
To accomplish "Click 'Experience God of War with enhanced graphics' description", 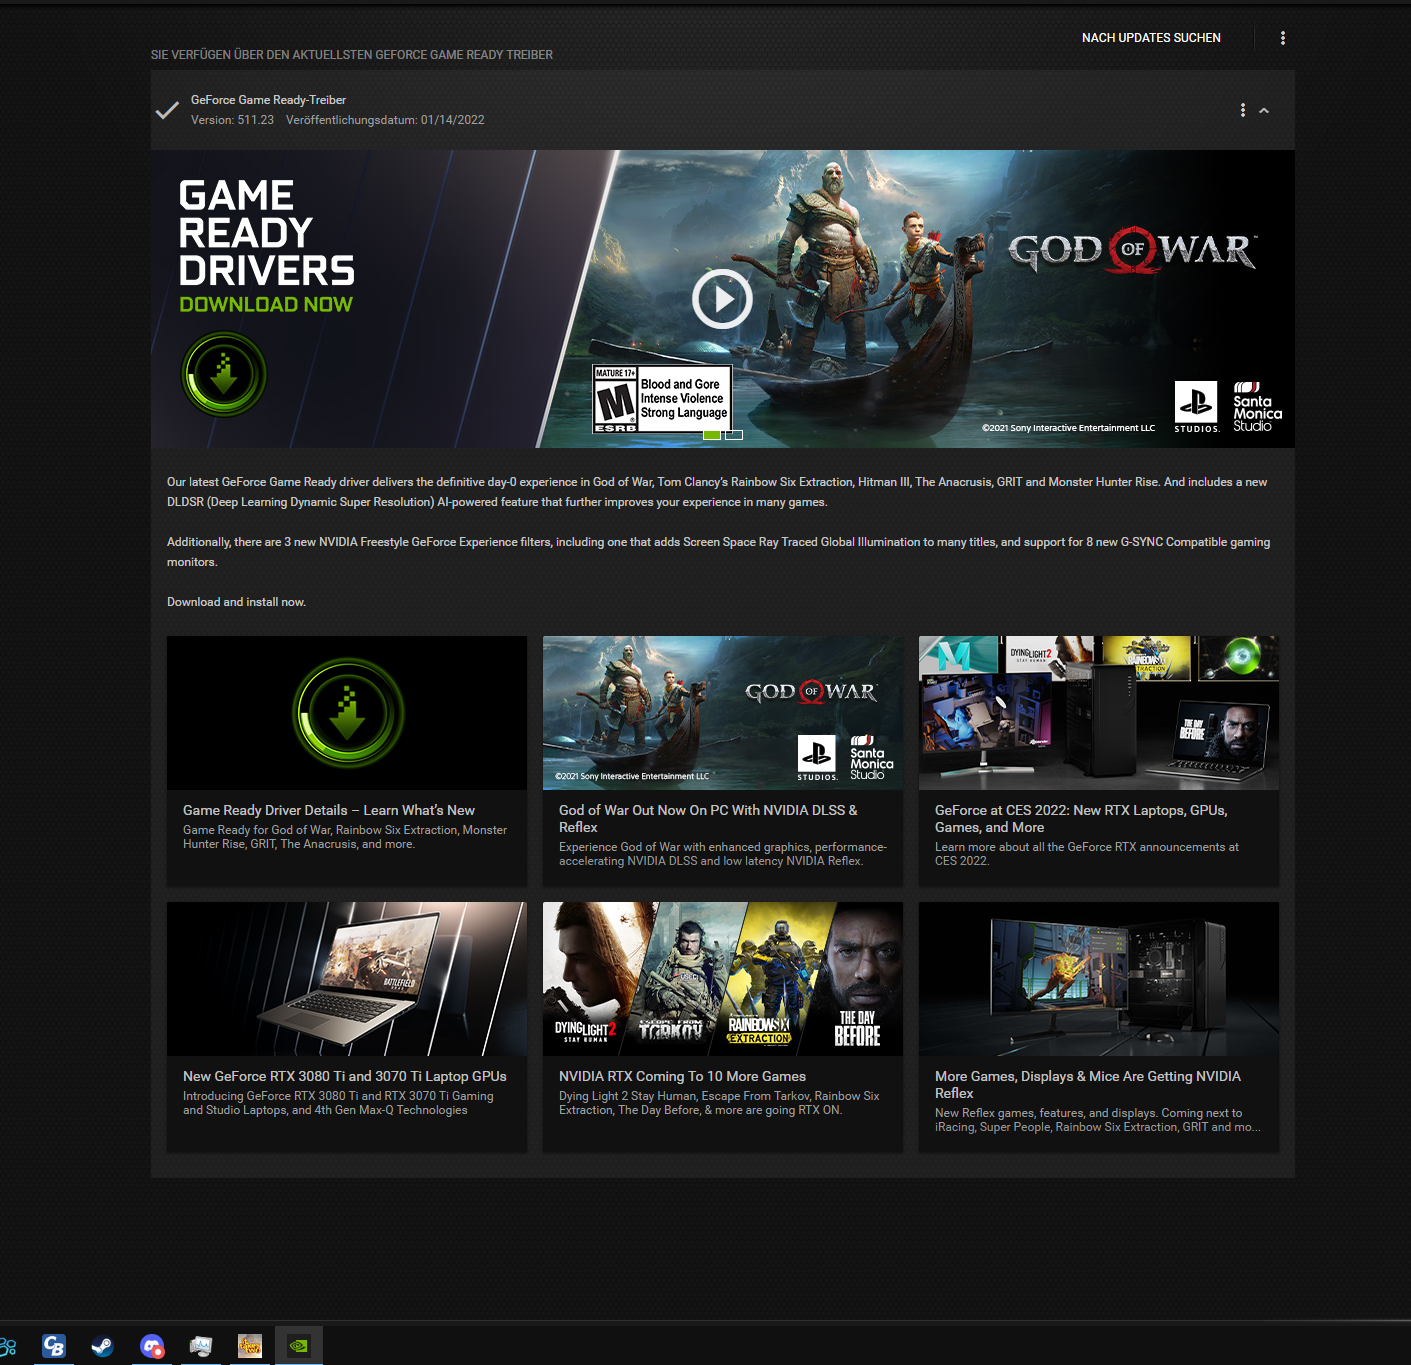I will pos(723,854).
